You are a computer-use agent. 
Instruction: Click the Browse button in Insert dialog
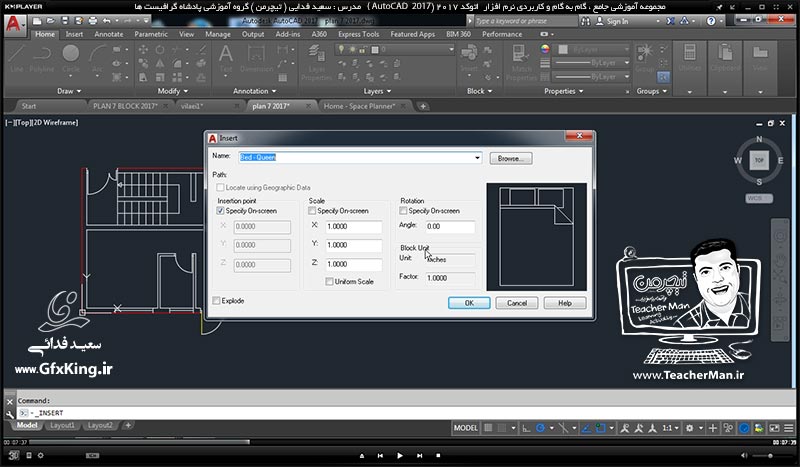coord(511,158)
